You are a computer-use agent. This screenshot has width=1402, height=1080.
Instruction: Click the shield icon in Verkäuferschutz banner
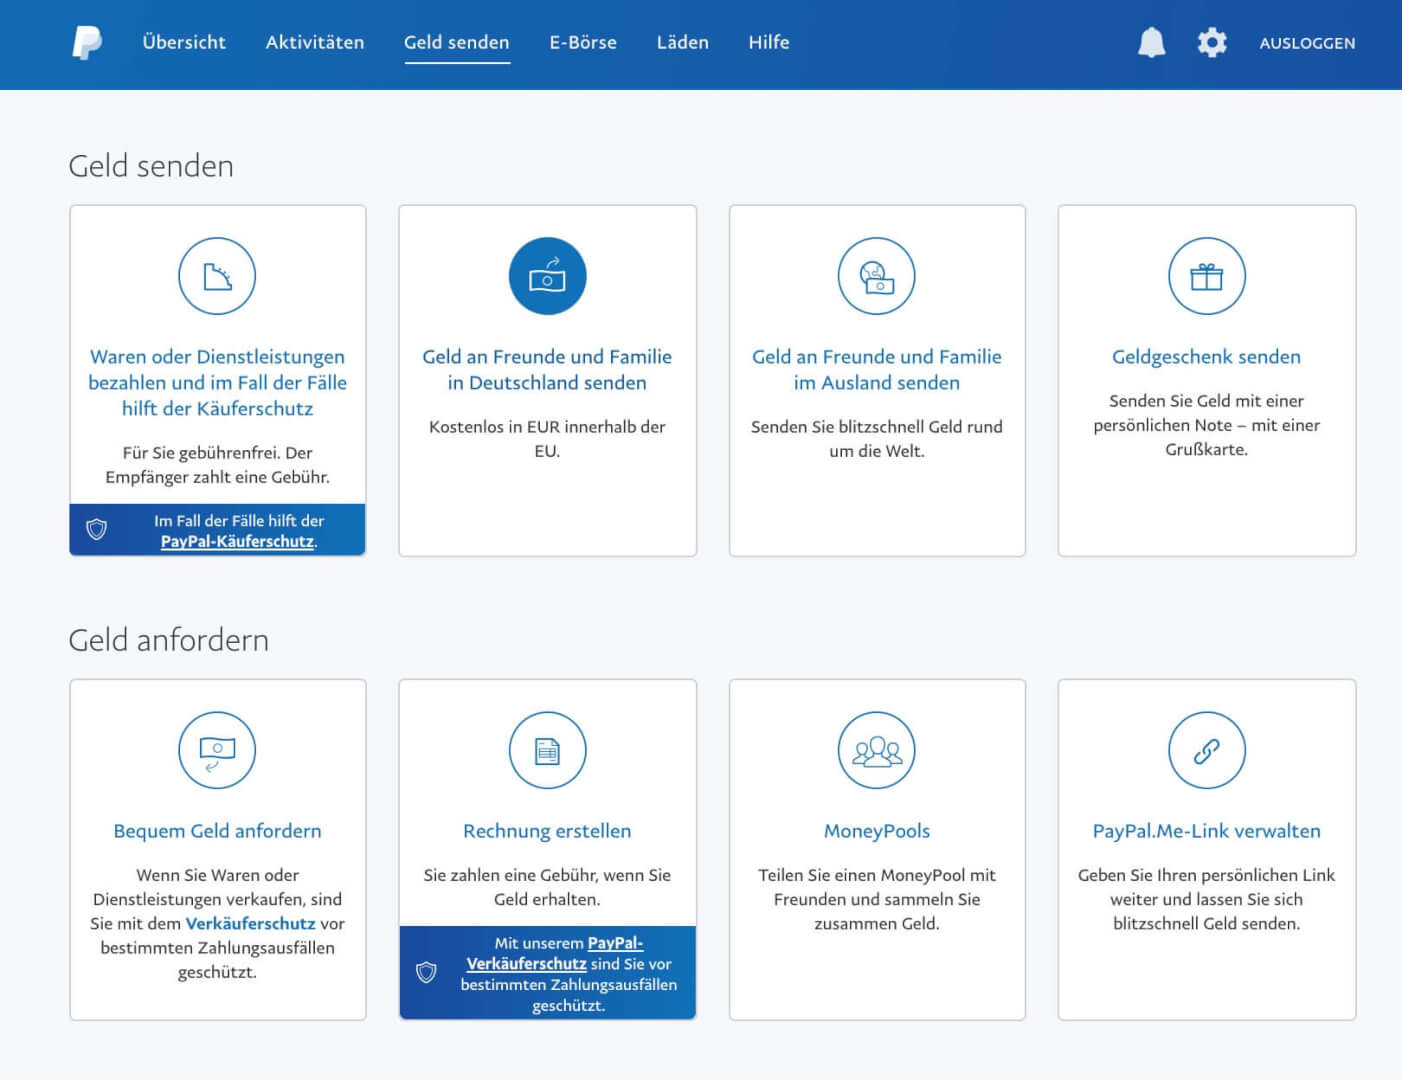pyautogui.click(x=426, y=972)
